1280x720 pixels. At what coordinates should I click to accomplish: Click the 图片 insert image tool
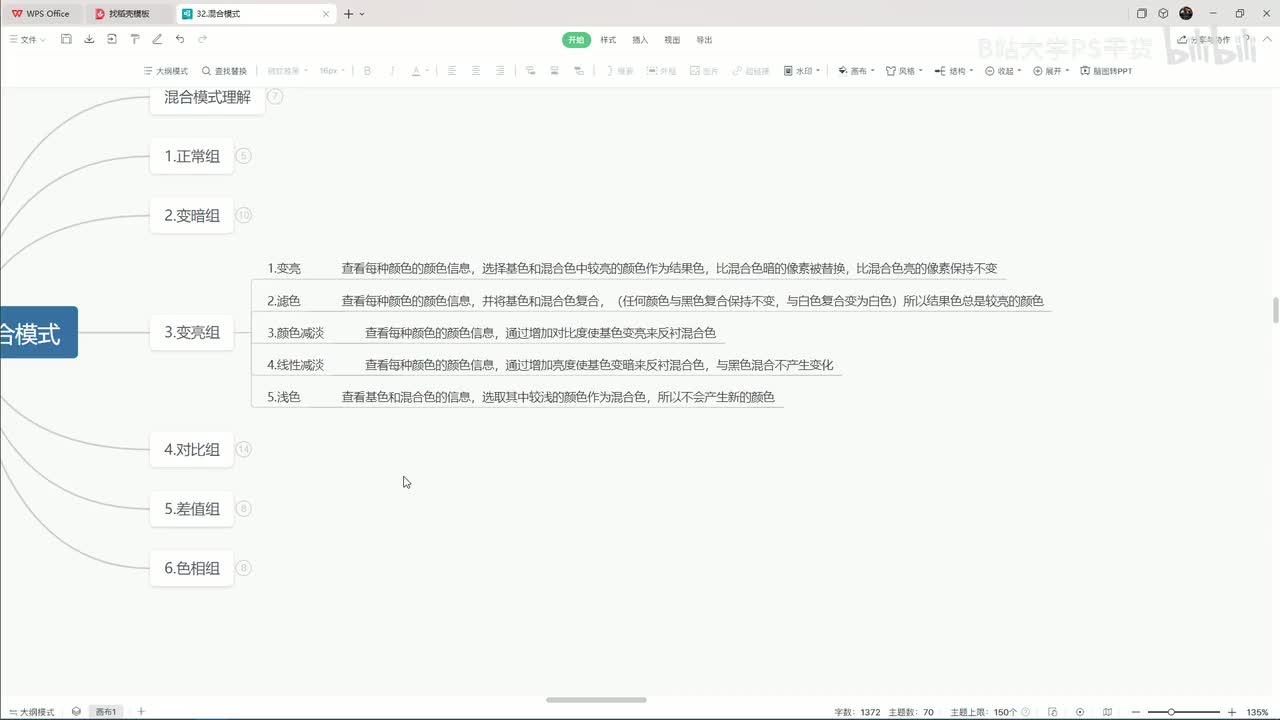click(704, 71)
